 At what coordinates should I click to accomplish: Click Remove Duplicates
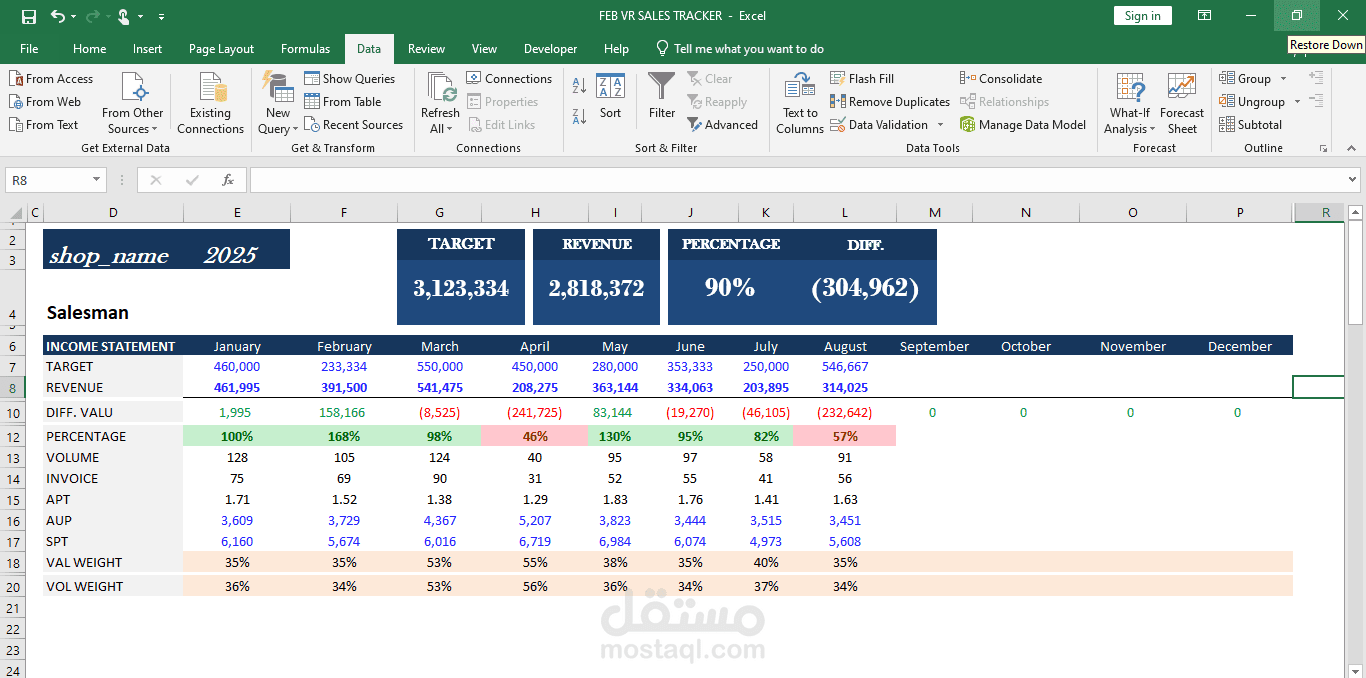(x=889, y=101)
